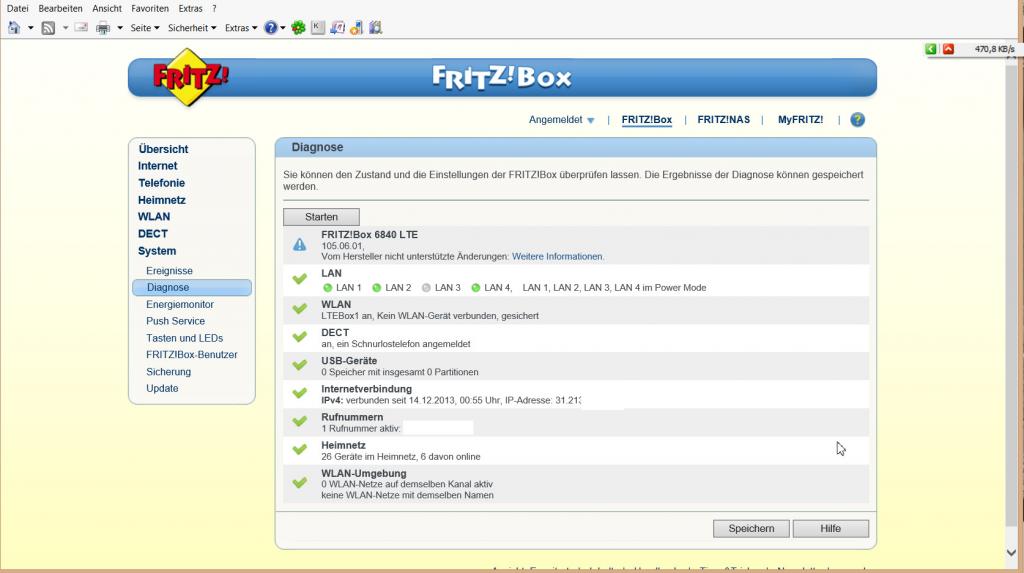Open the toolbar Extras dropdown
Viewport: 1024px width, 573px height.
(241, 28)
